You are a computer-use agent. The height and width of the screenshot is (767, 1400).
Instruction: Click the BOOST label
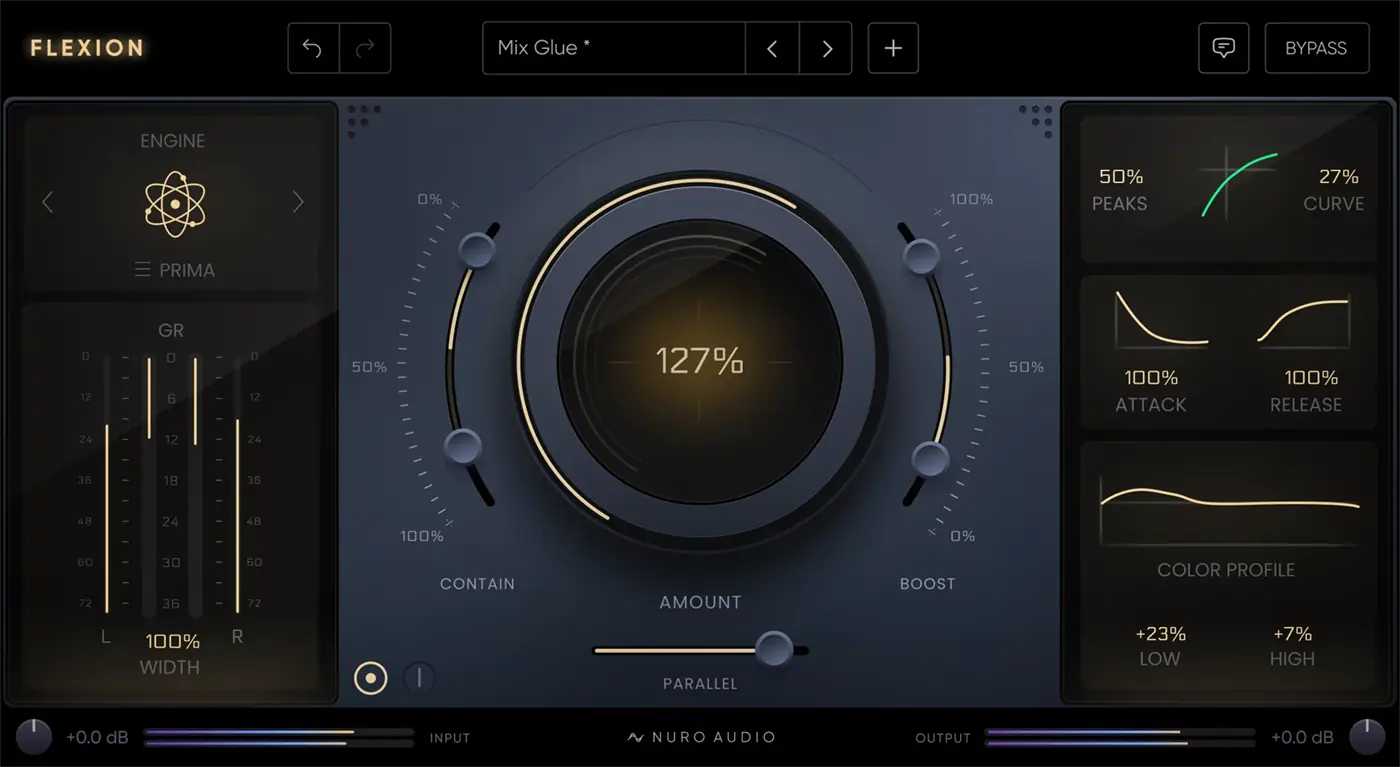(x=928, y=584)
